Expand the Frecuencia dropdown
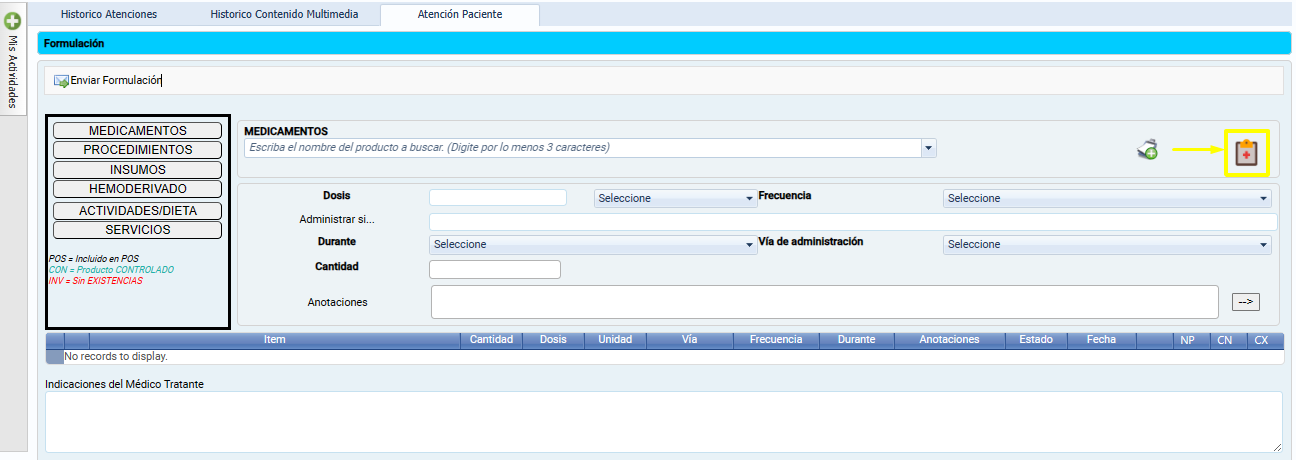Screen dimensions: 1296x460 pyautogui.click(x=1106, y=198)
